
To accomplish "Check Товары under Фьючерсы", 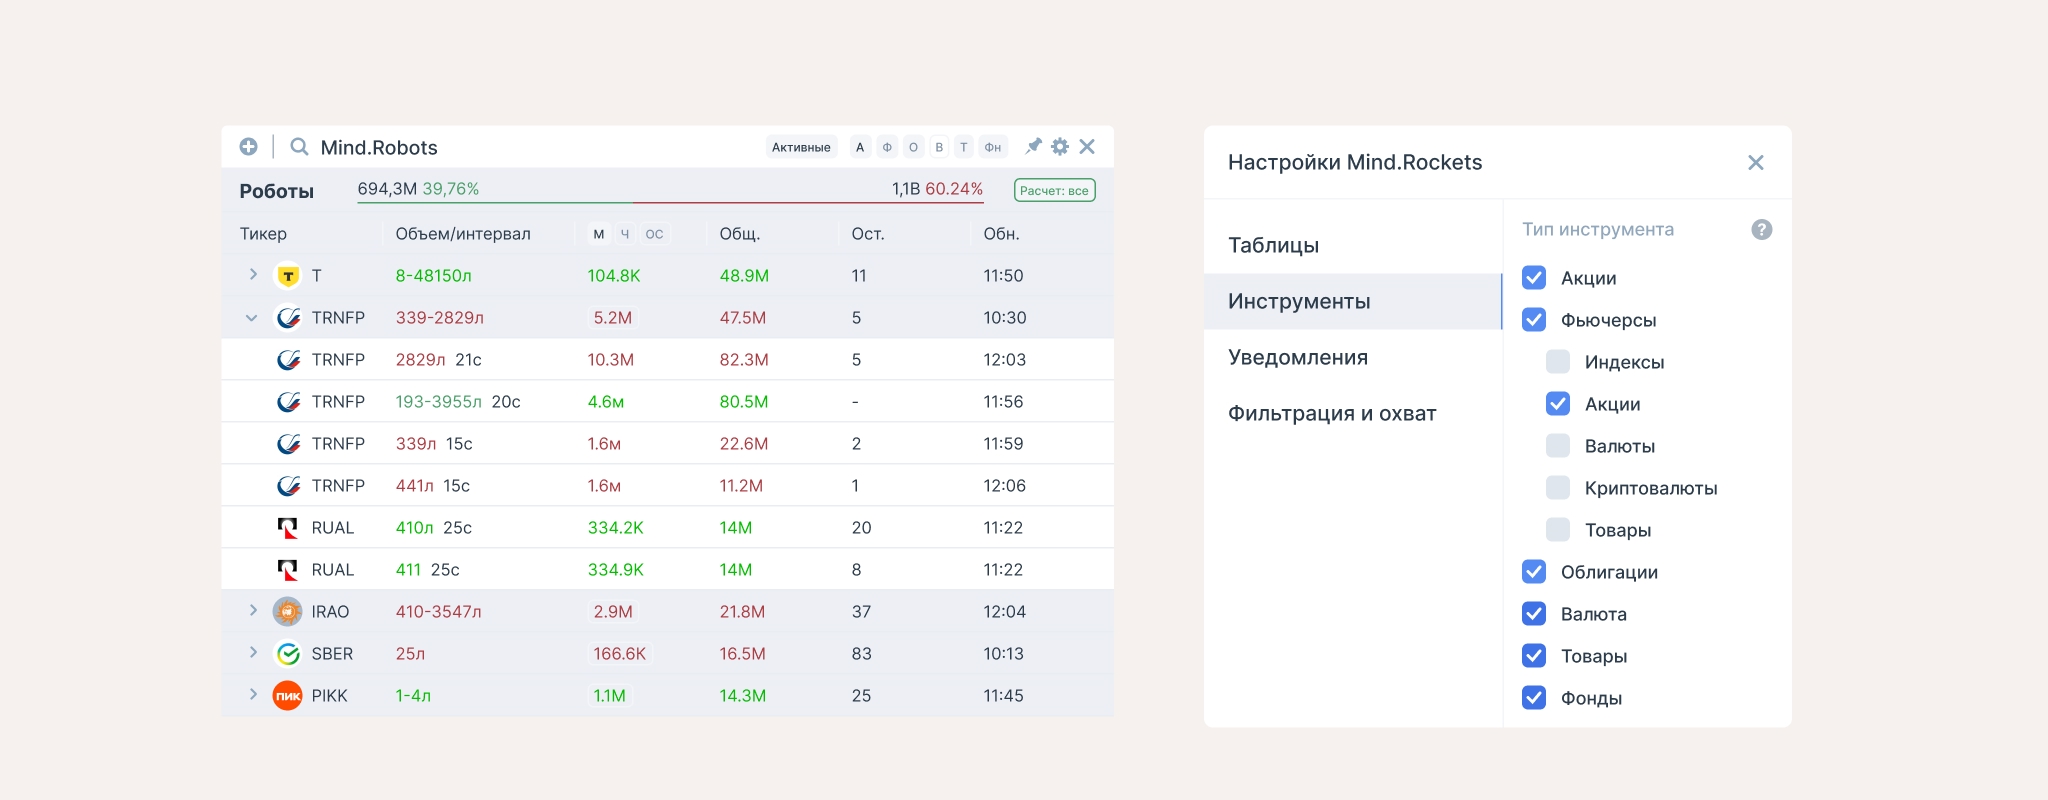I will 1558,530.
